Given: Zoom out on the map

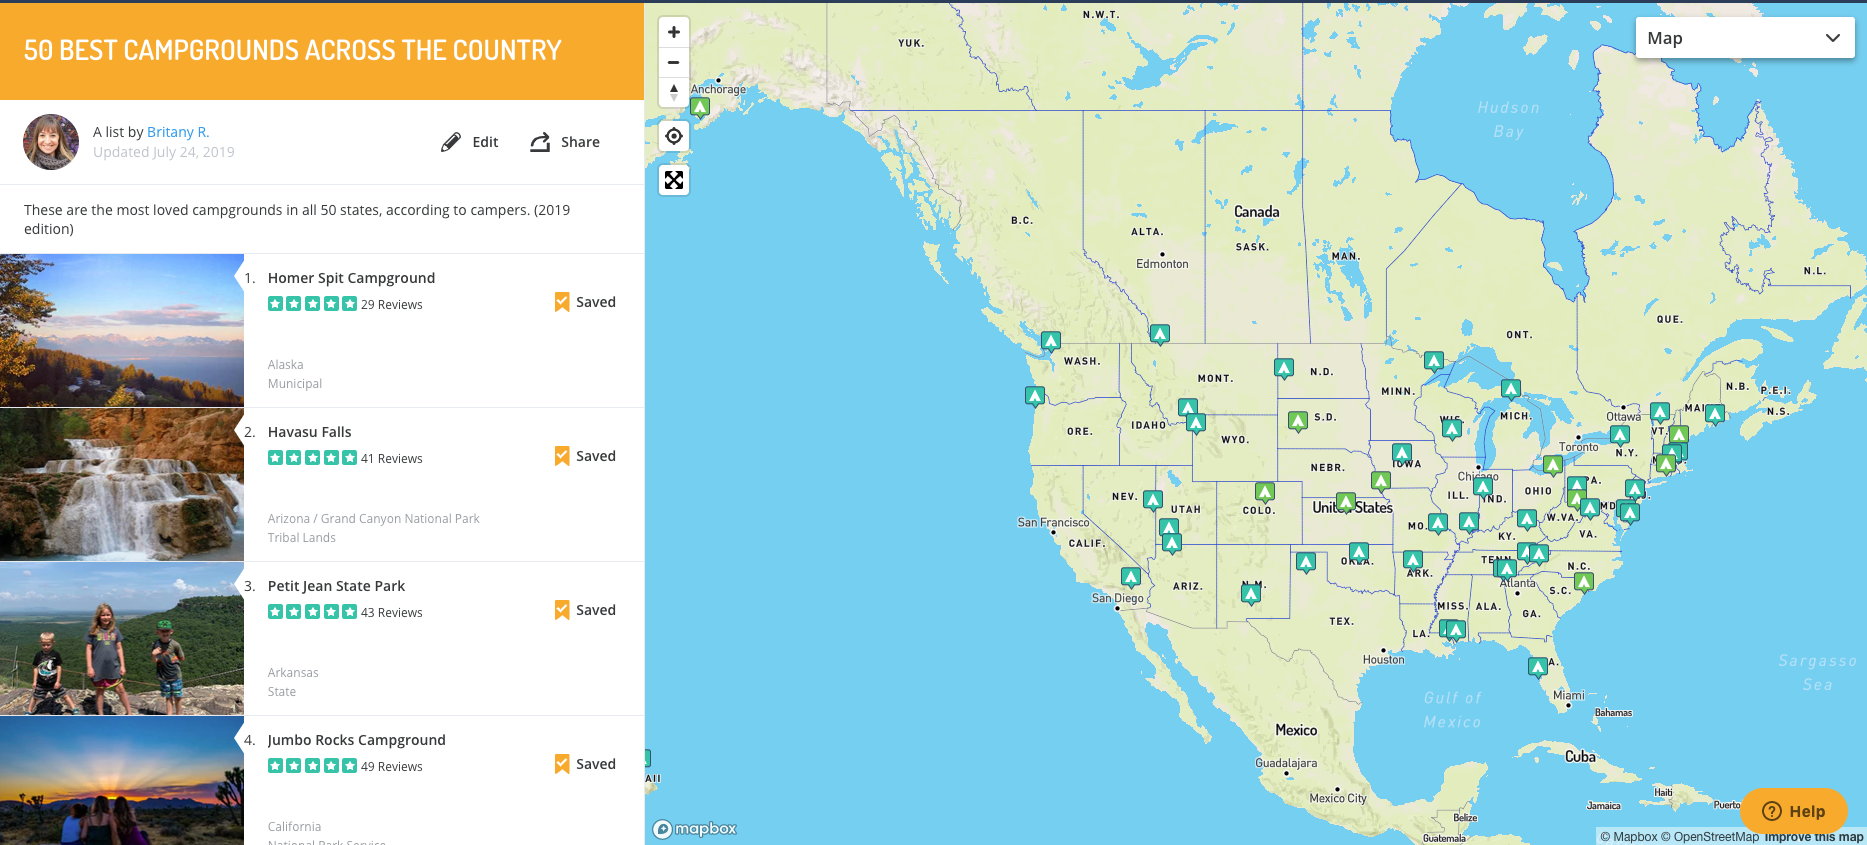Looking at the screenshot, I should click(x=674, y=62).
